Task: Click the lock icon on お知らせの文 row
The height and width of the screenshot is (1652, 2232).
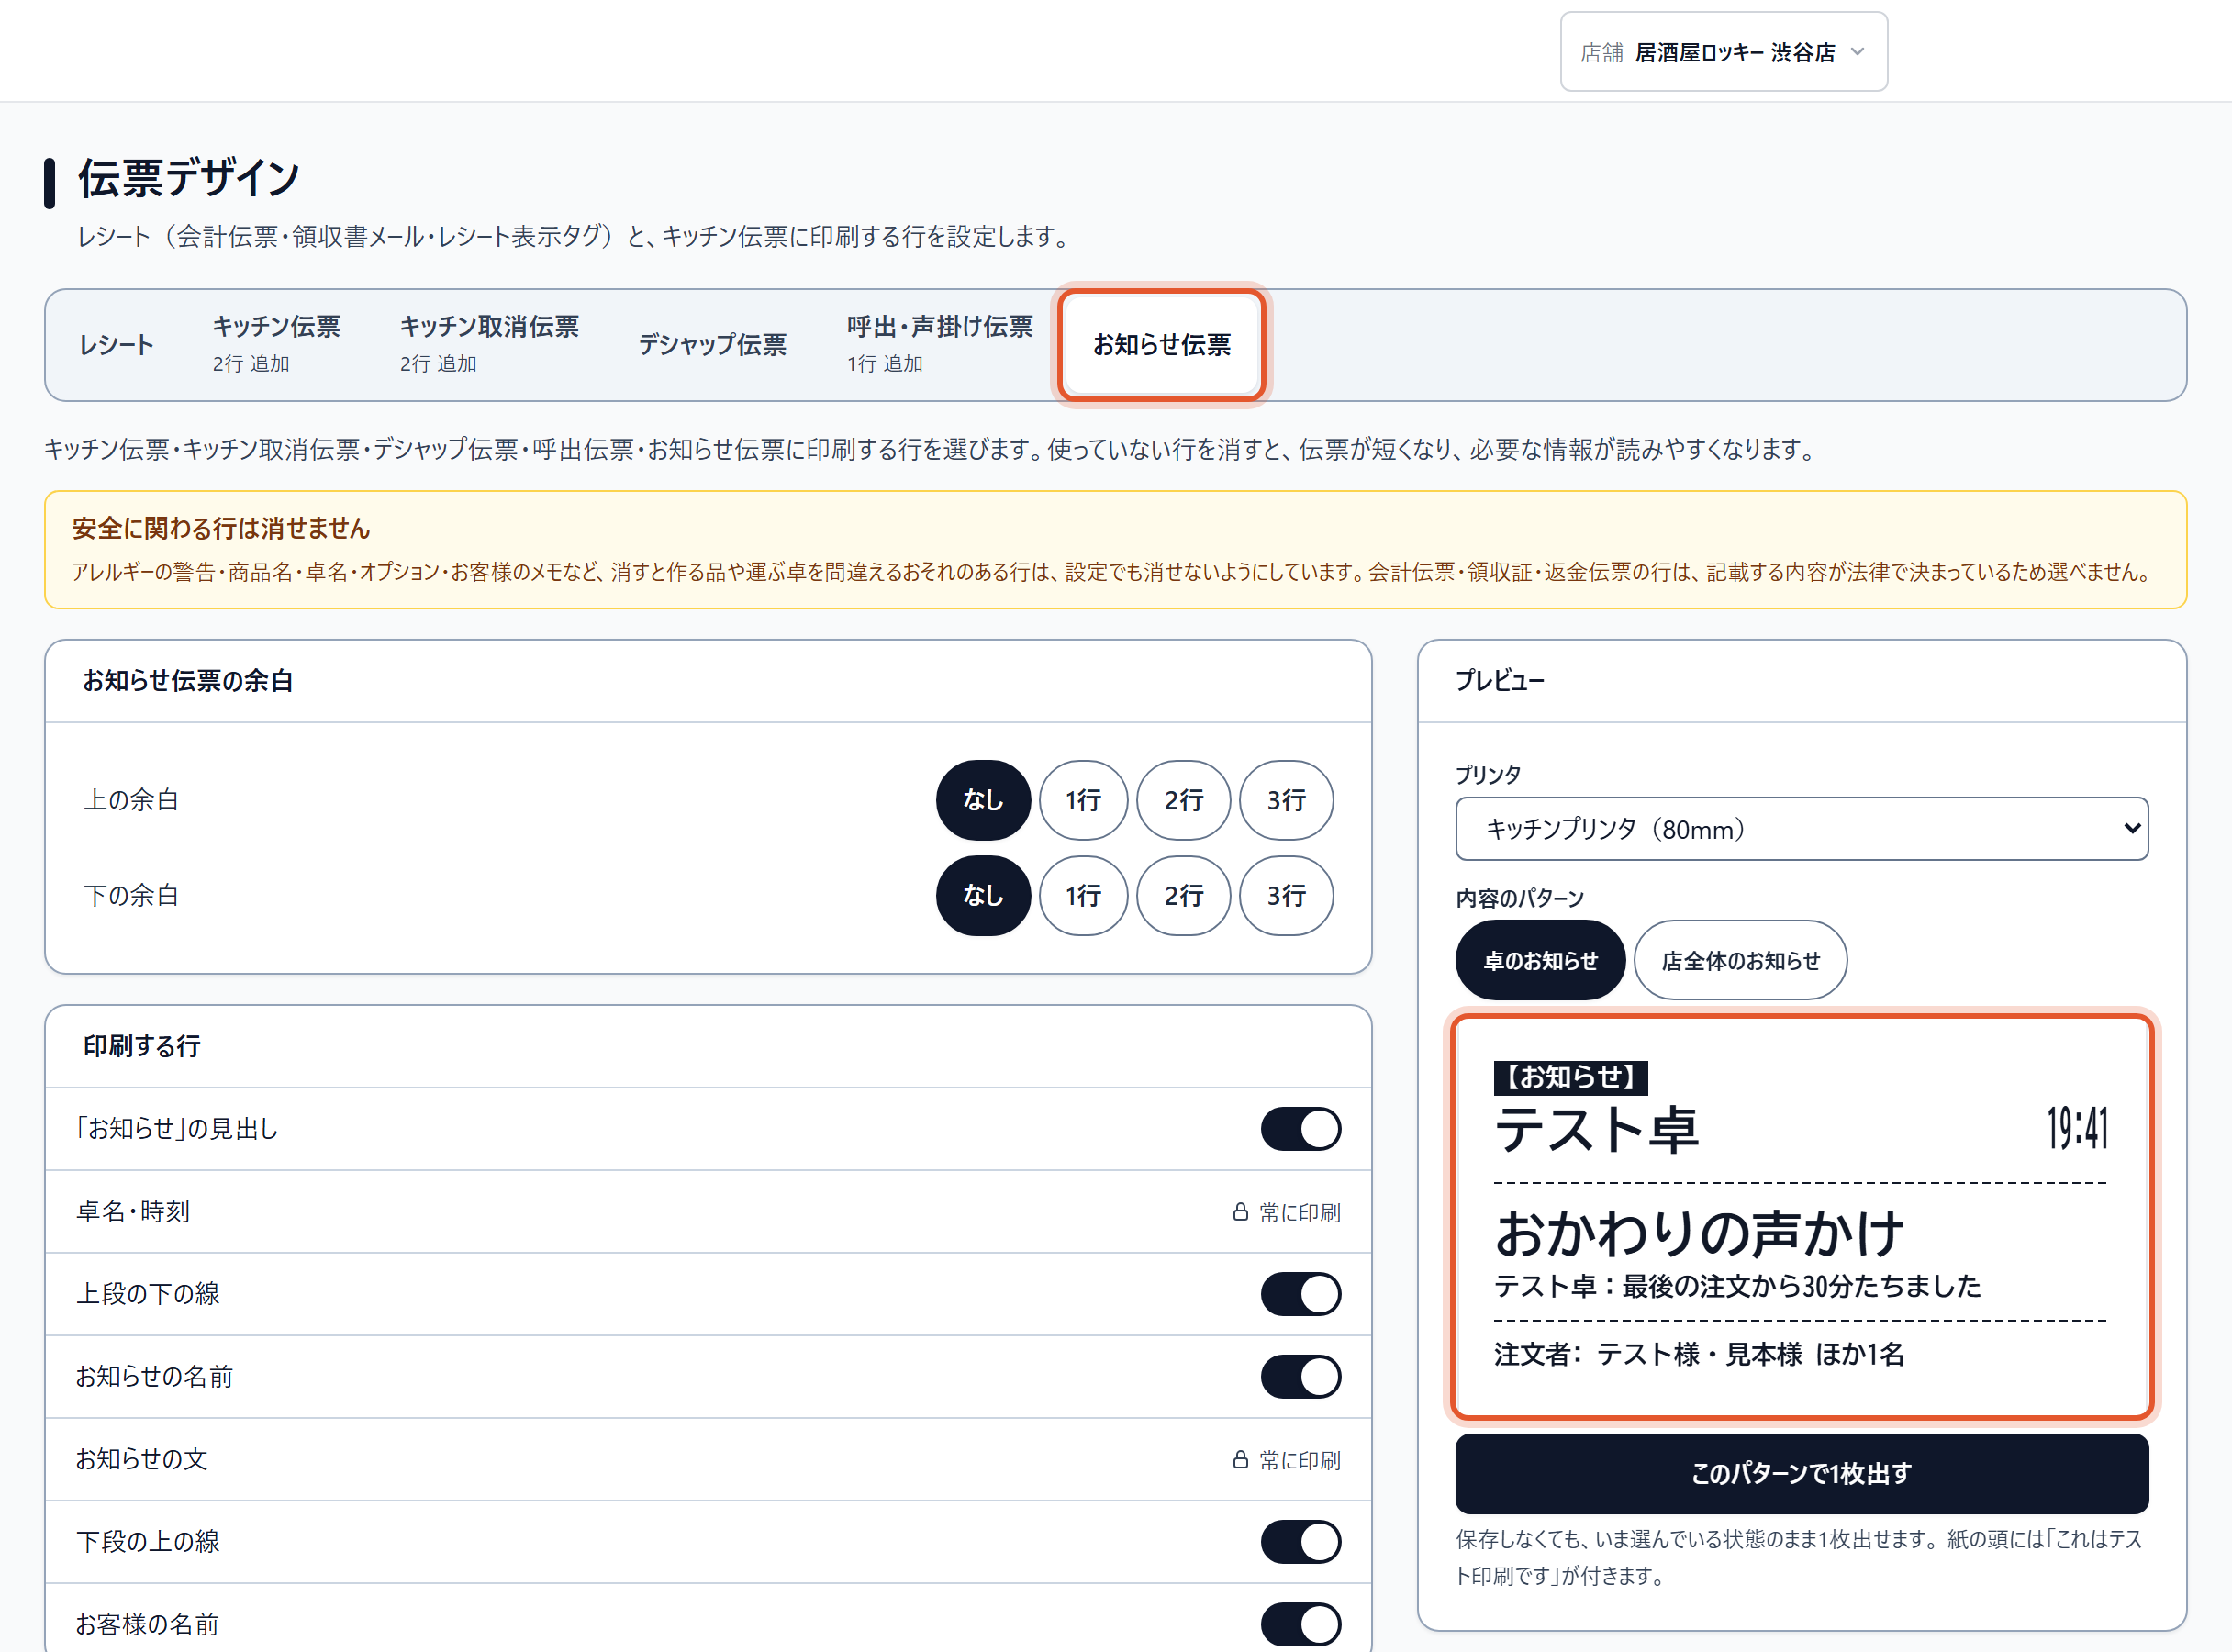Action: tap(1240, 1460)
